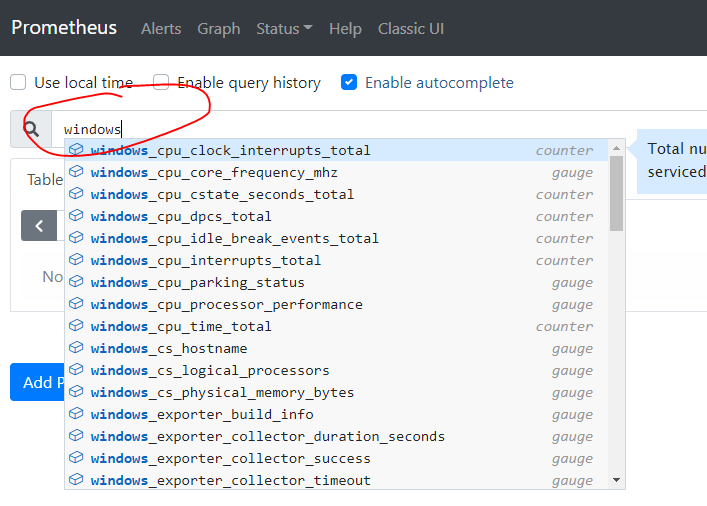Image resolution: width=707 pixels, height=506 pixels.
Task: Click the autocomplete list scrollbar thumb
Action: (616, 190)
